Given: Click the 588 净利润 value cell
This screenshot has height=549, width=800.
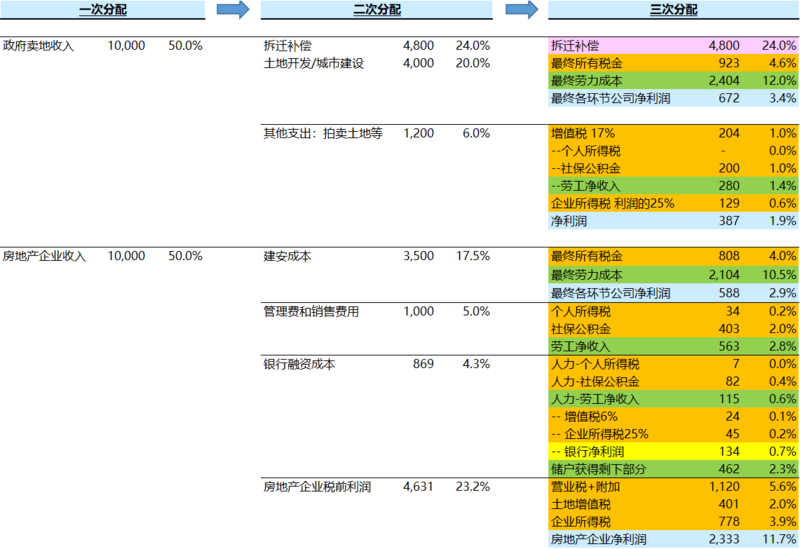Looking at the screenshot, I should click(x=729, y=293).
